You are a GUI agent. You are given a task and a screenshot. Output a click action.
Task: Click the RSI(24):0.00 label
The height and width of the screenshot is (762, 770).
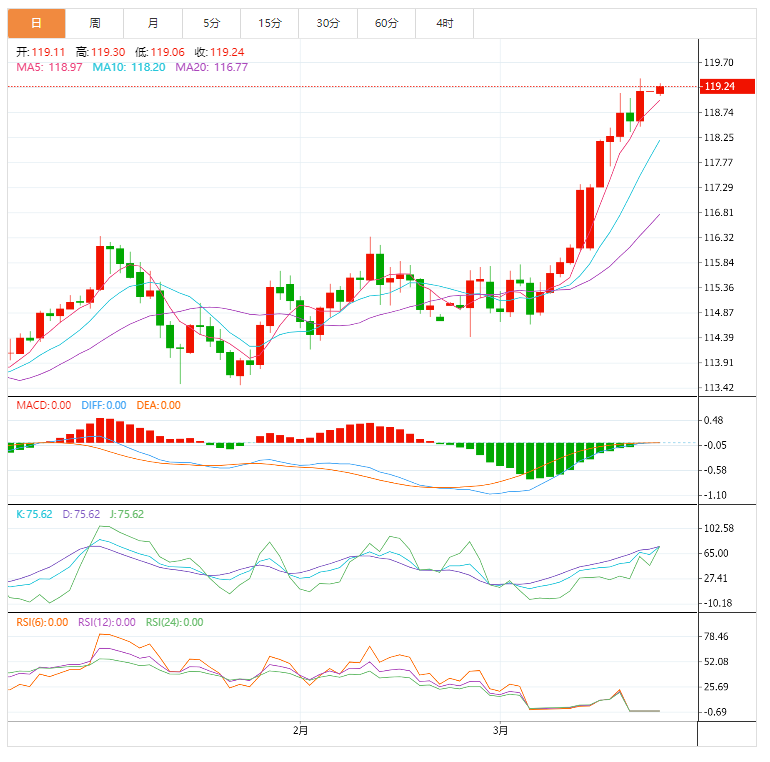[174, 623]
